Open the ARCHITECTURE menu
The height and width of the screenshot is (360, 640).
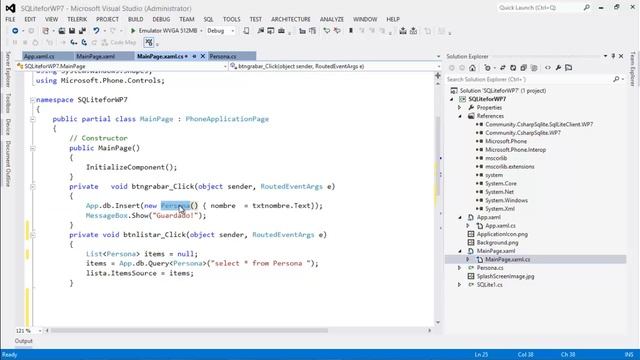click(x=291, y=19)
